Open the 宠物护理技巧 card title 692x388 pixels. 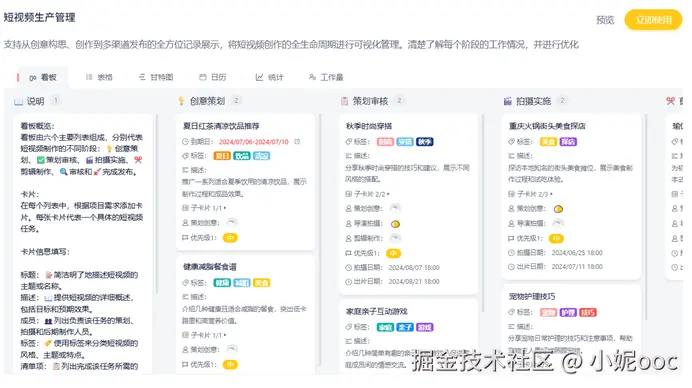tap(532, 297)
